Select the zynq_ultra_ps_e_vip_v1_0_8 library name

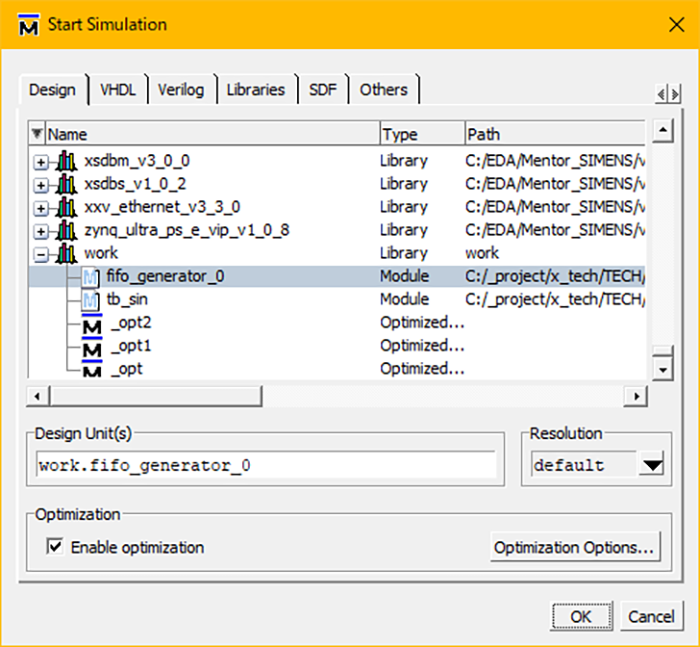click(187, 230)
